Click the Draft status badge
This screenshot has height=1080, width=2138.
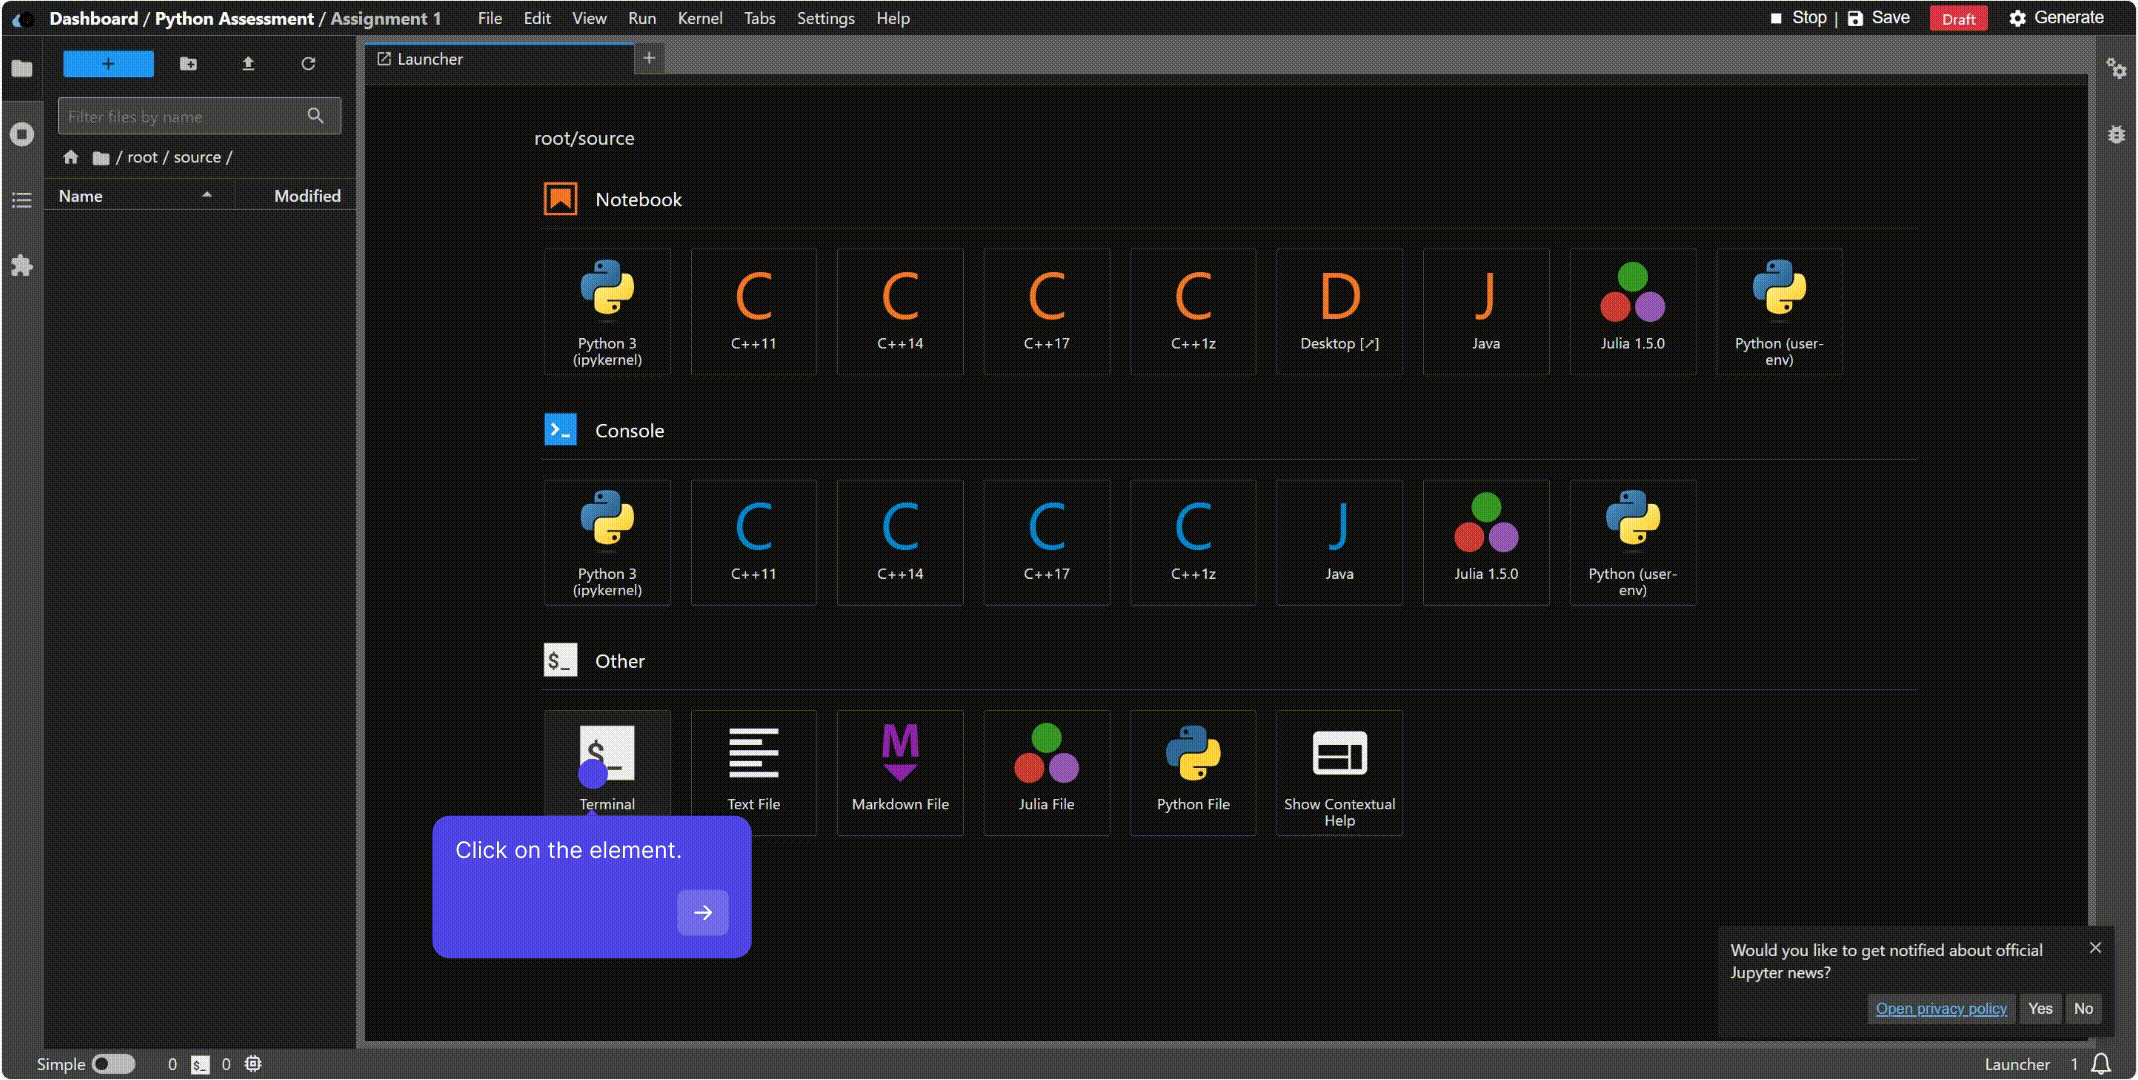[1958, 19]
